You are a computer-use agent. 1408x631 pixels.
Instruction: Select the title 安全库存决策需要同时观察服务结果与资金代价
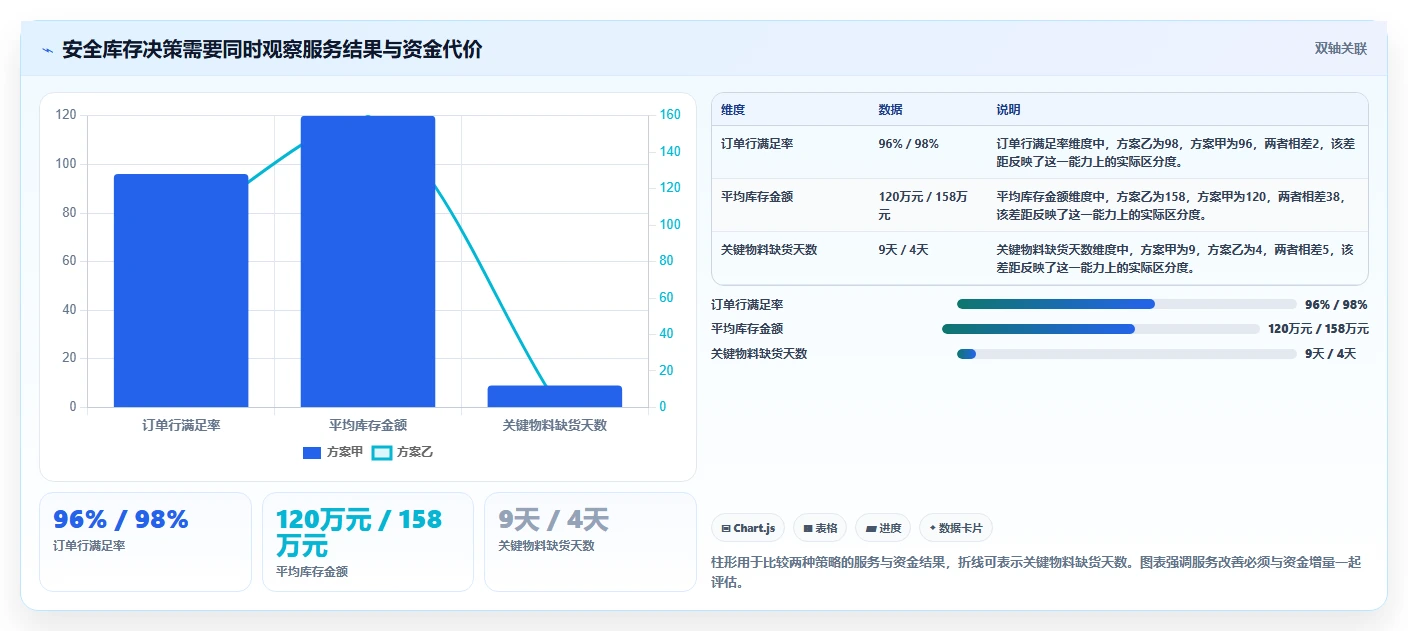tap(272, 50)
